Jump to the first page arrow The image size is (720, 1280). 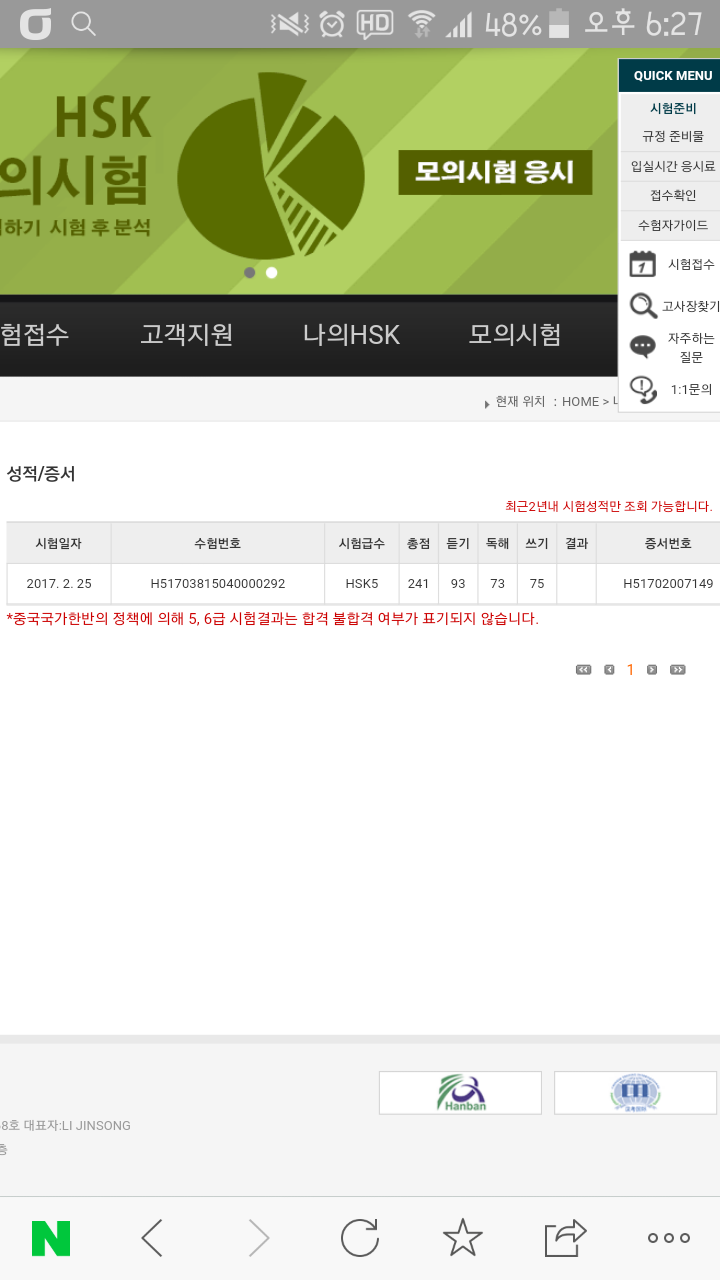click(x=584, y=670)
